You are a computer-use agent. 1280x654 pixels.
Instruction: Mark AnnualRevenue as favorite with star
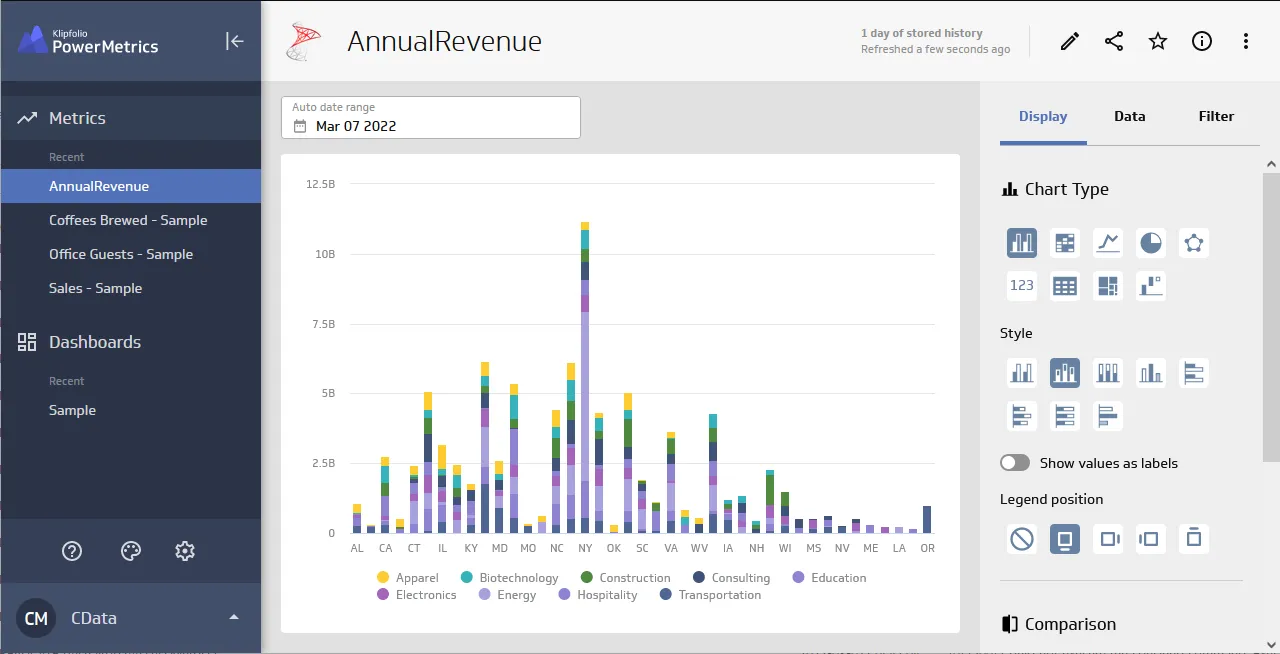(x=1158, y=41)
